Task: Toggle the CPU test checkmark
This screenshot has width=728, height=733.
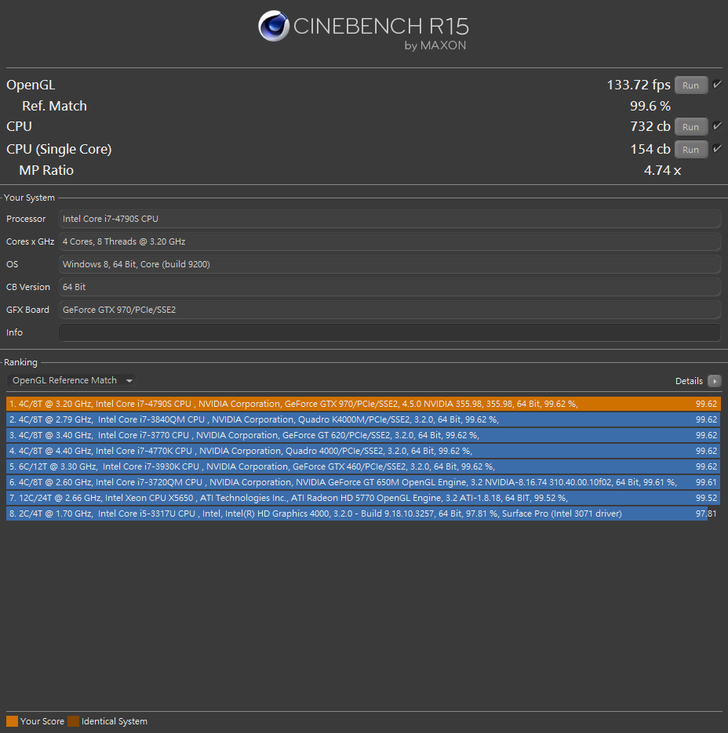Action: click(x=717, y=127)
